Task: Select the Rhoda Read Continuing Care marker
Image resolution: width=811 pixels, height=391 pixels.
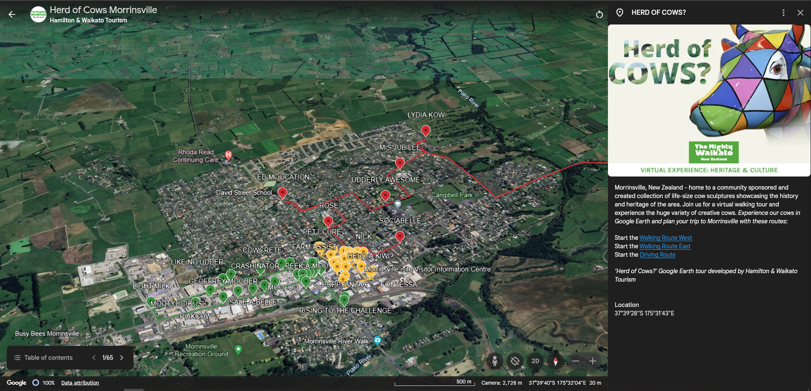Action: (228, 154)
